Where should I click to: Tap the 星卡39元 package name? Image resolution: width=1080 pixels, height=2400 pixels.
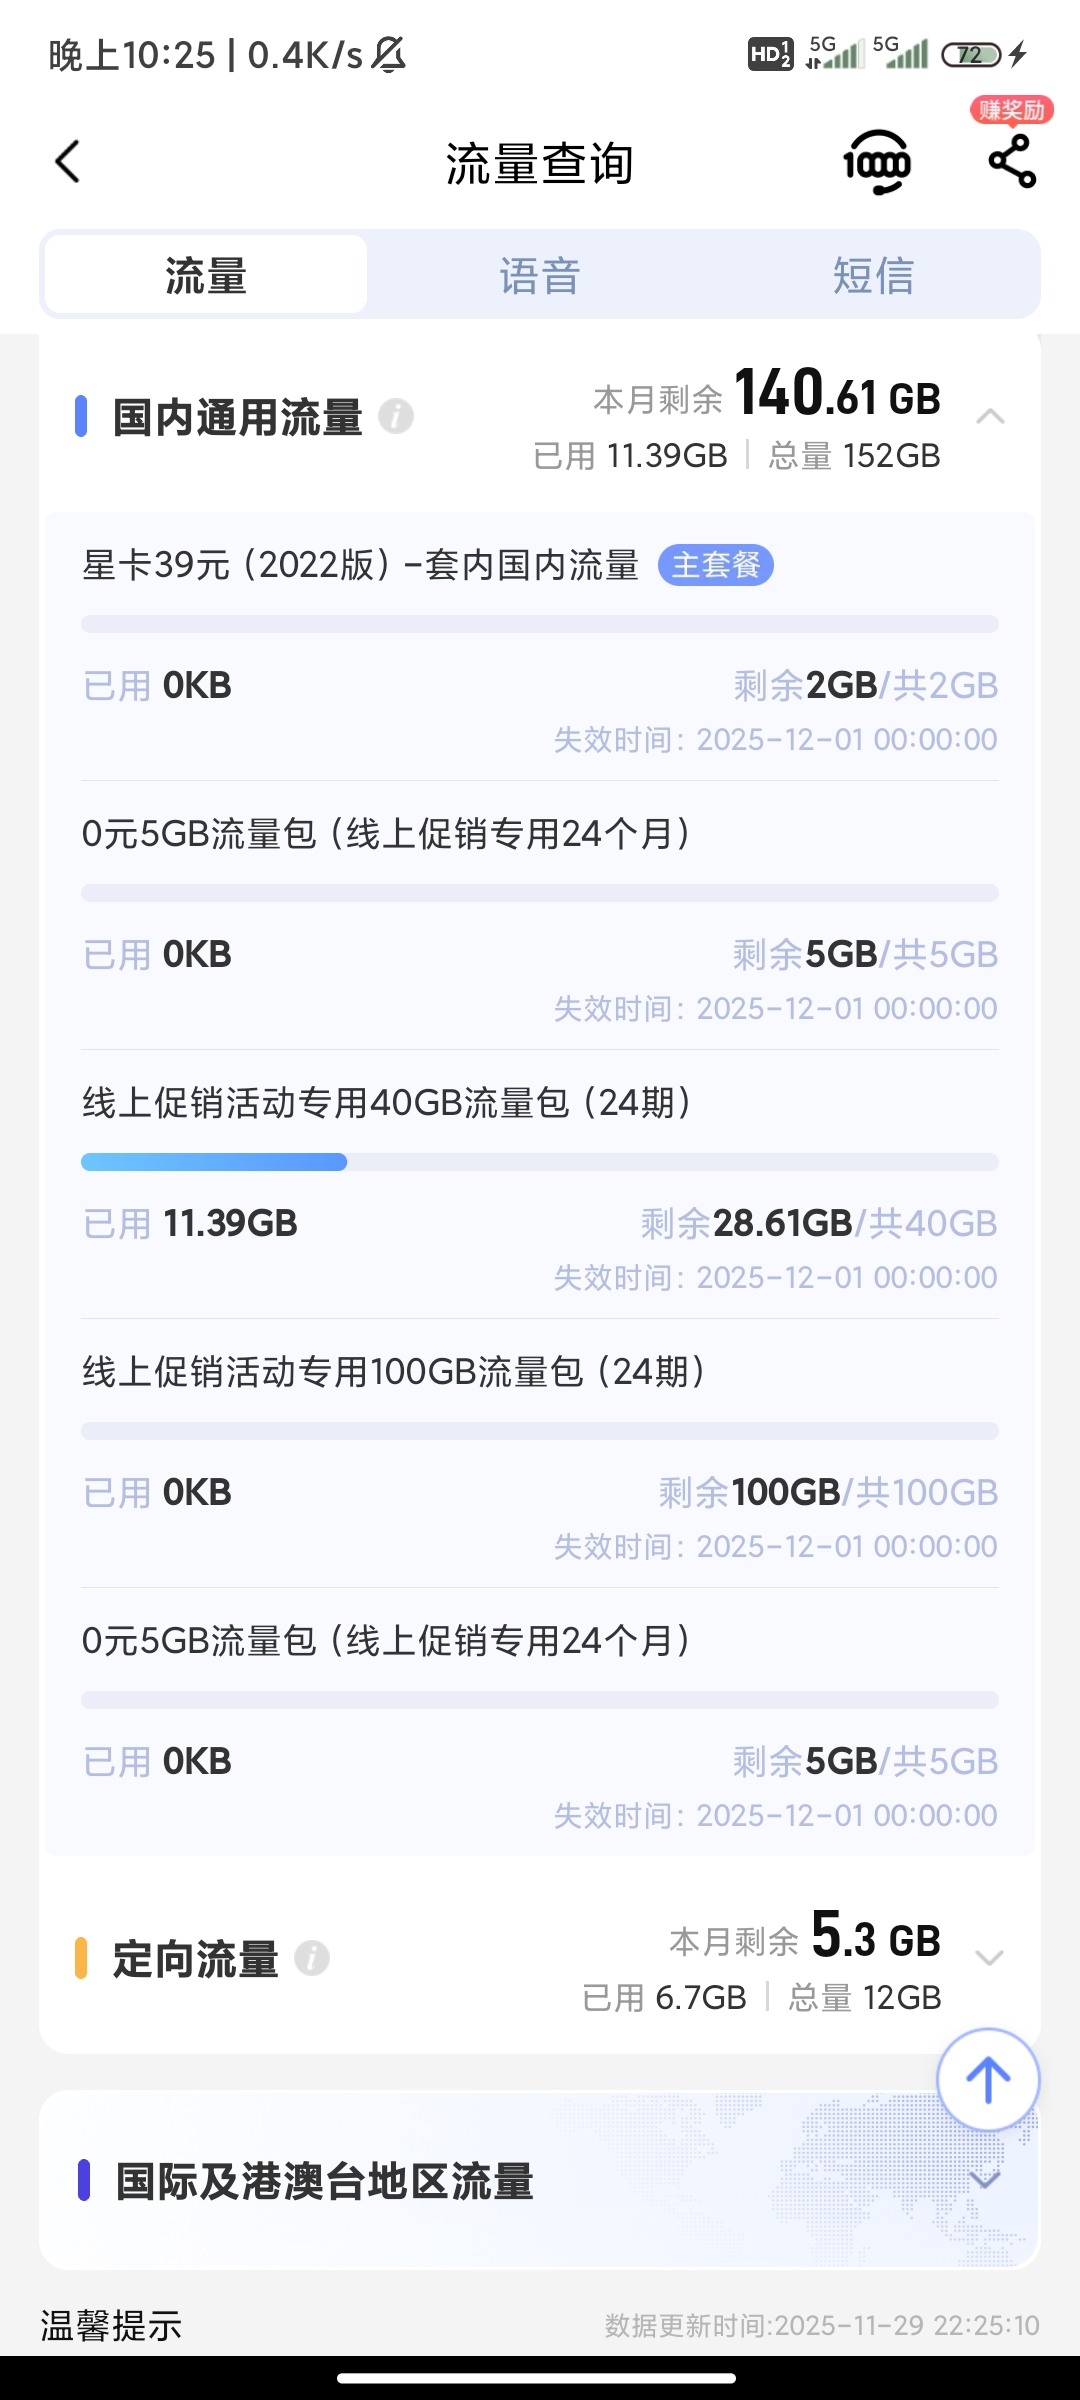coord(360,565)
